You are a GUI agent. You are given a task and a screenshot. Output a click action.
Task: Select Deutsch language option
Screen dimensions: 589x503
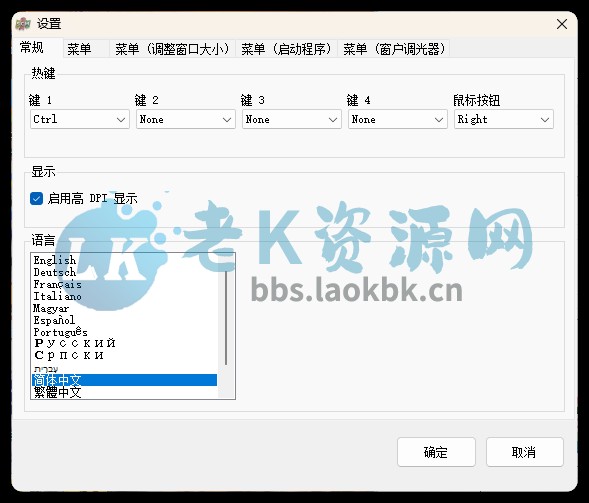54,272
